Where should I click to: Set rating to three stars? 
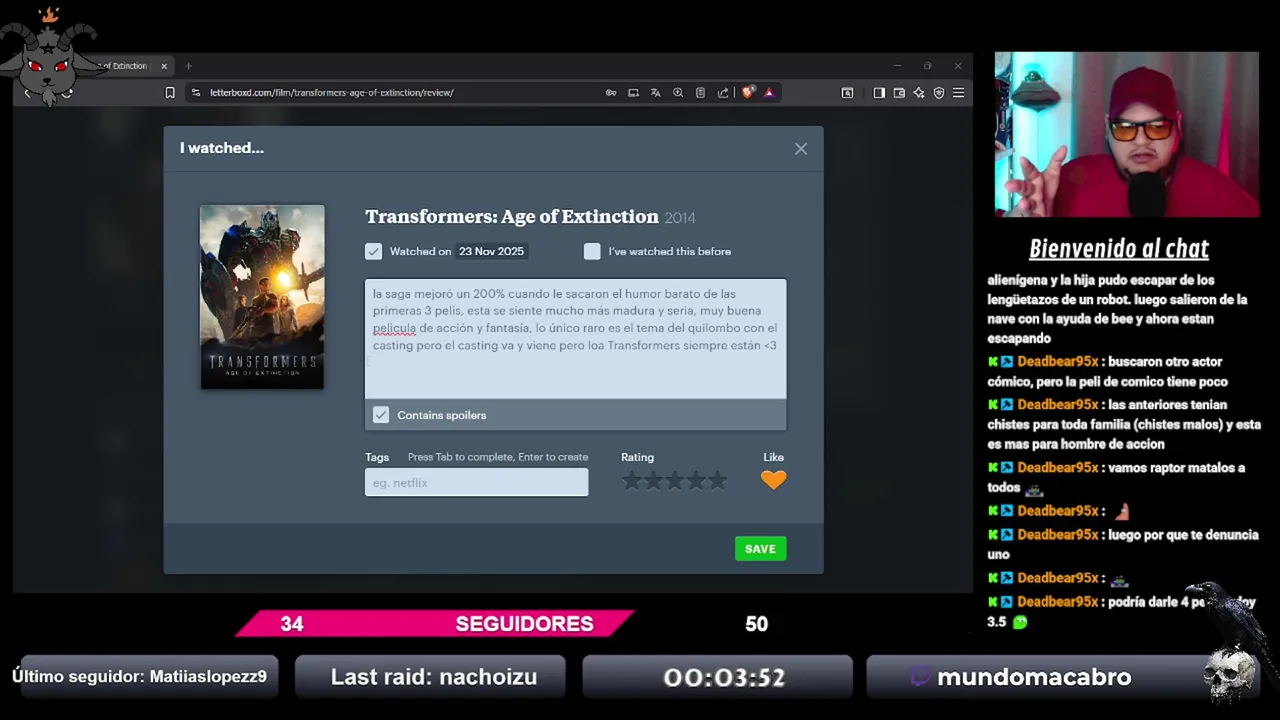click(x=675, y=482)
